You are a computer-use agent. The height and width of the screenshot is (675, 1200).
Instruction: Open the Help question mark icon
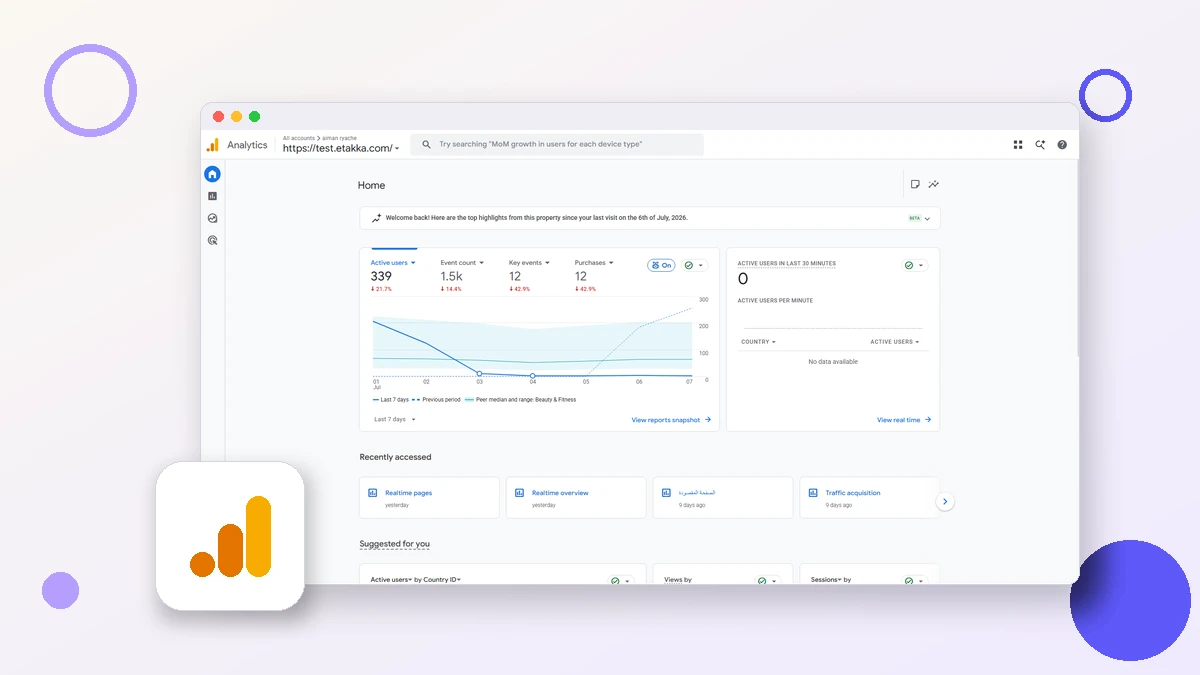point(1062,145)
